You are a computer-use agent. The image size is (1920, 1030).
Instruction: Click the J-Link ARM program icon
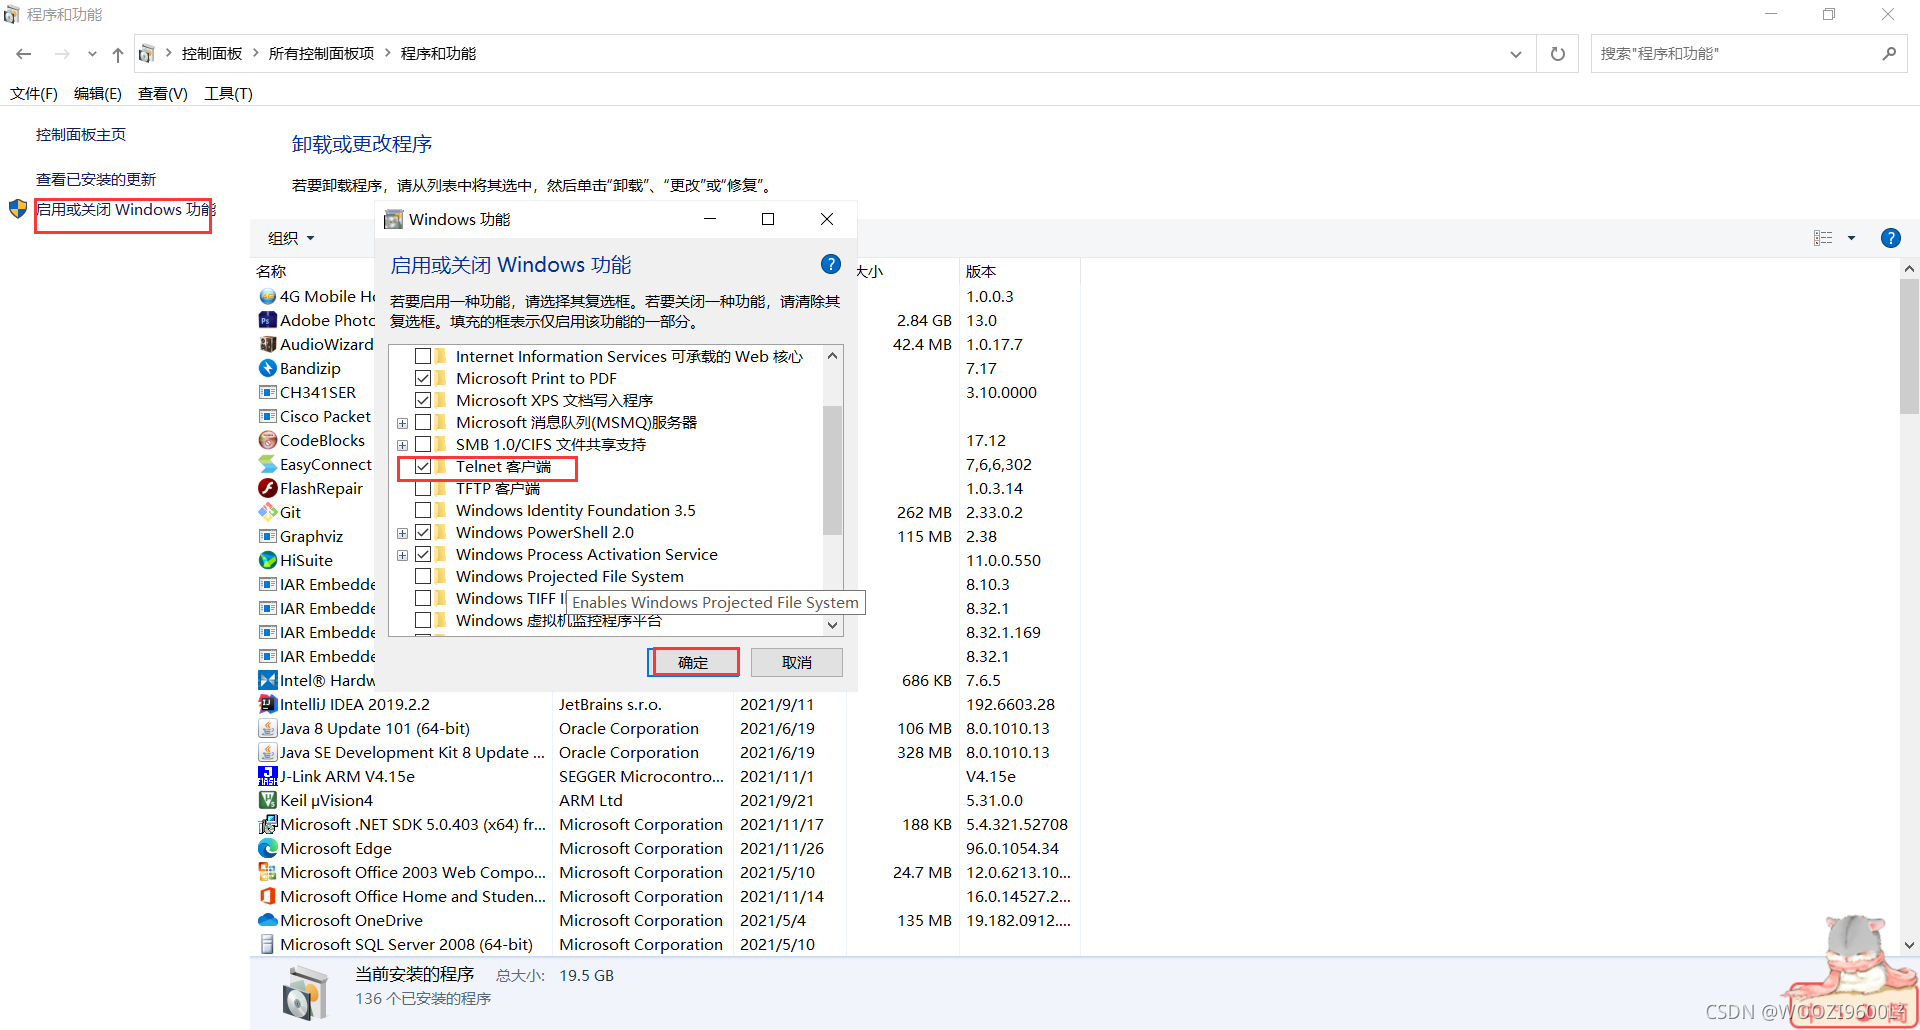pyautogui.click(x=267, y=777)
